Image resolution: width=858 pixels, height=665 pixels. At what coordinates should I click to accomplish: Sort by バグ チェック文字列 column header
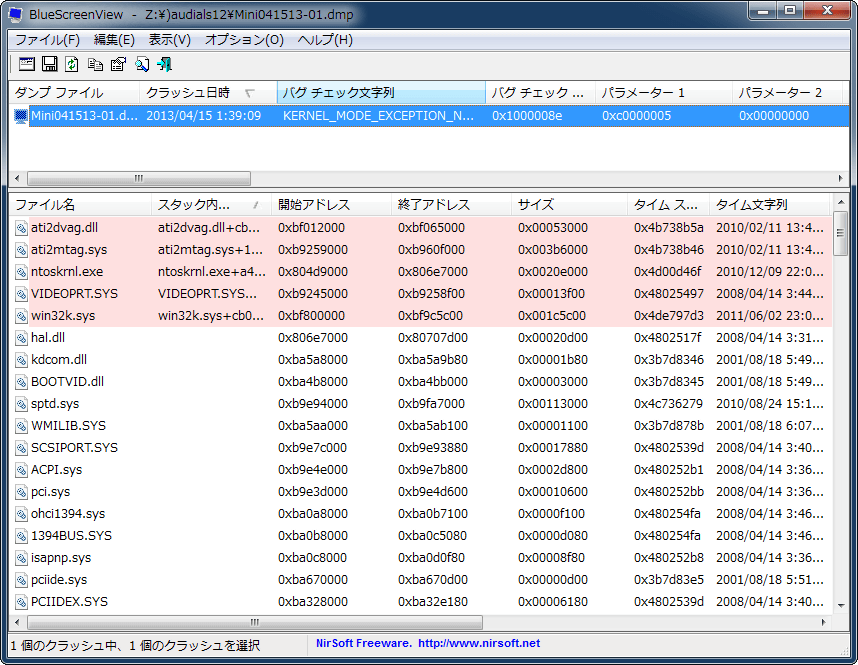coord(381,92)
